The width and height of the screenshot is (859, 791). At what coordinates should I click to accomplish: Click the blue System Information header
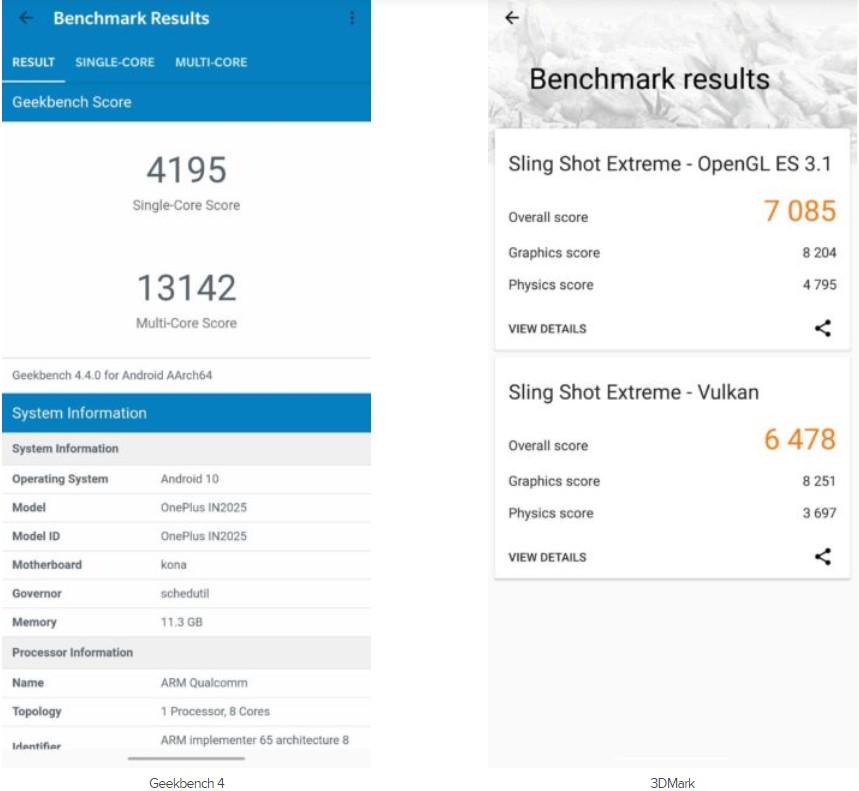pos(186,412)
